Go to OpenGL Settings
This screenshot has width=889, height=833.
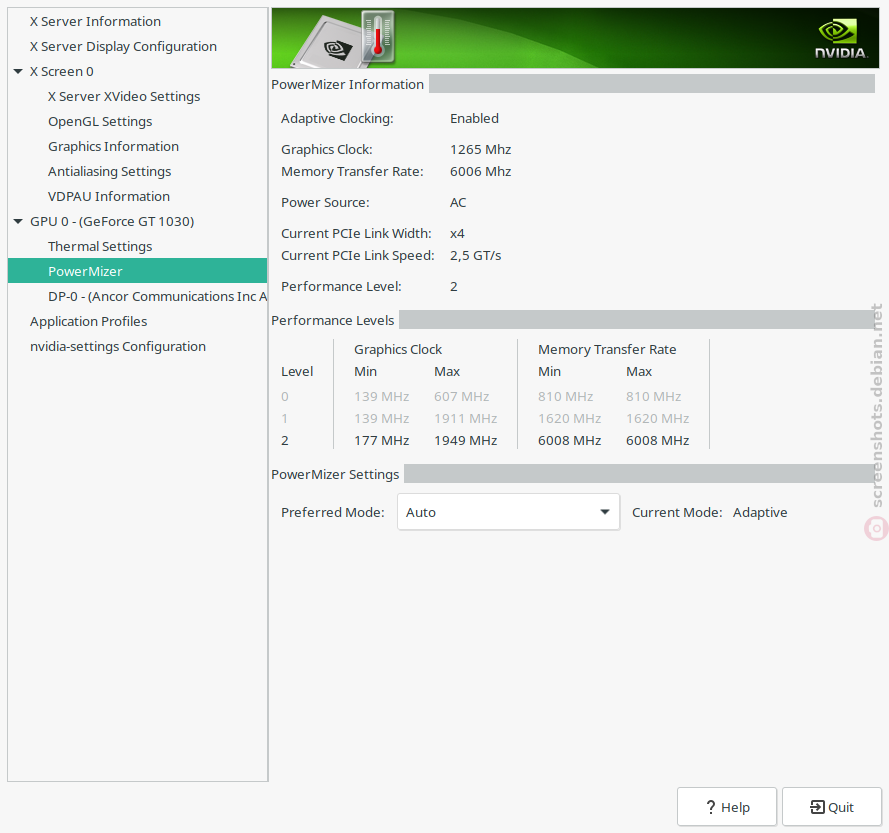point(100,121)
